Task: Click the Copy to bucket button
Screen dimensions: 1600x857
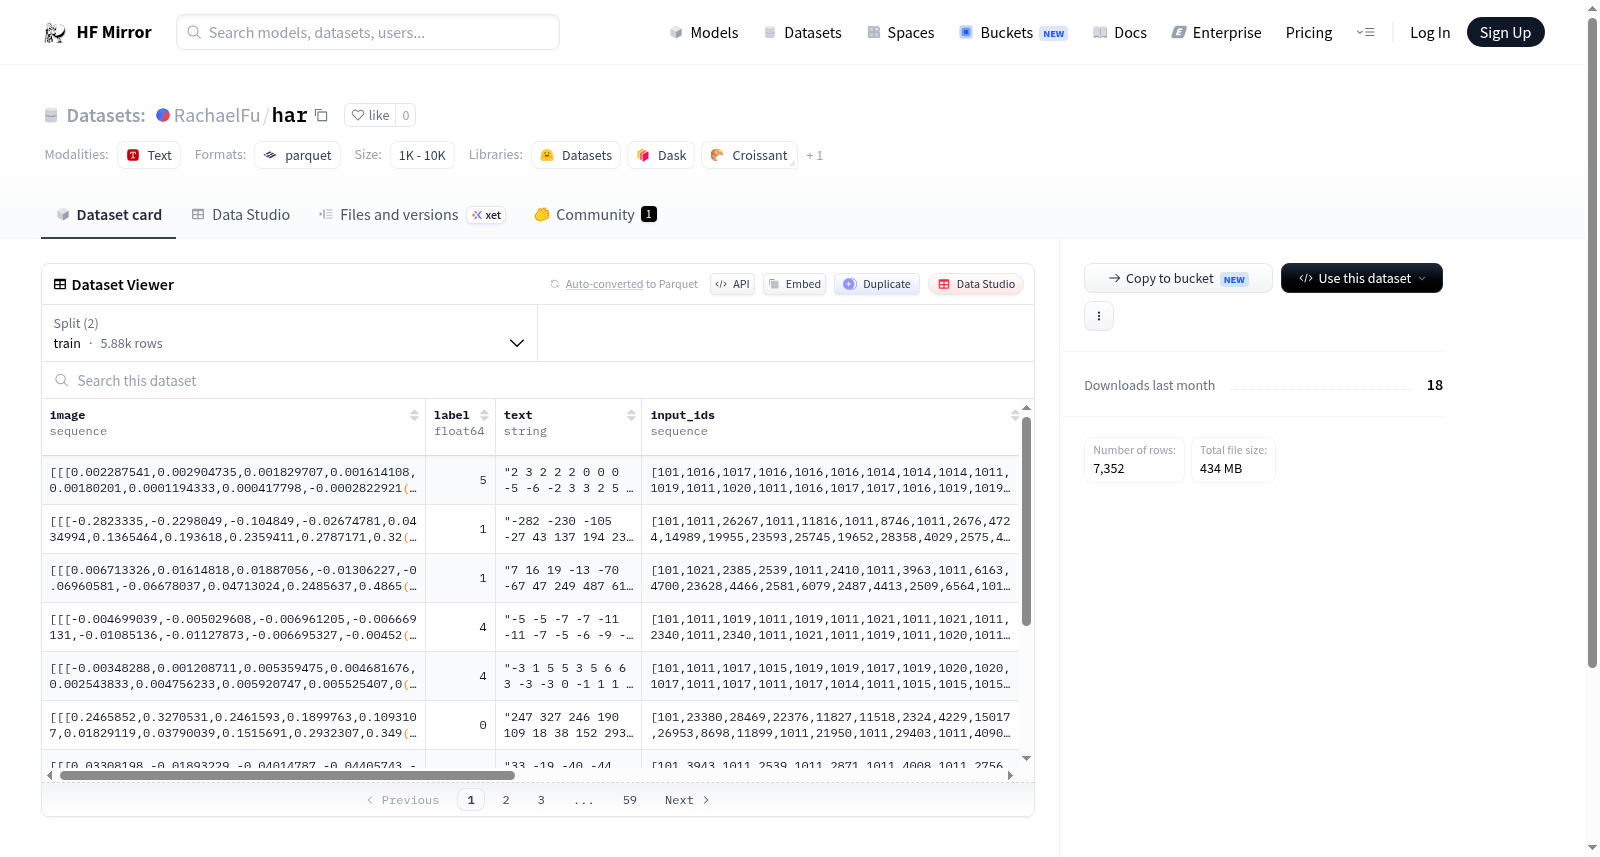Action: 1178,278
